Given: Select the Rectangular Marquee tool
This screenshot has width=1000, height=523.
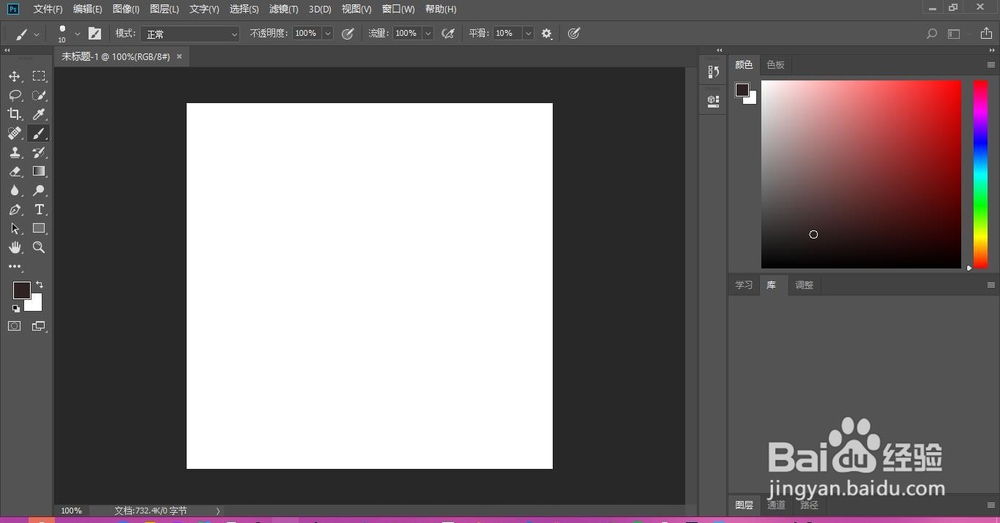Looking at the screenshot, I should click(39, 77).
